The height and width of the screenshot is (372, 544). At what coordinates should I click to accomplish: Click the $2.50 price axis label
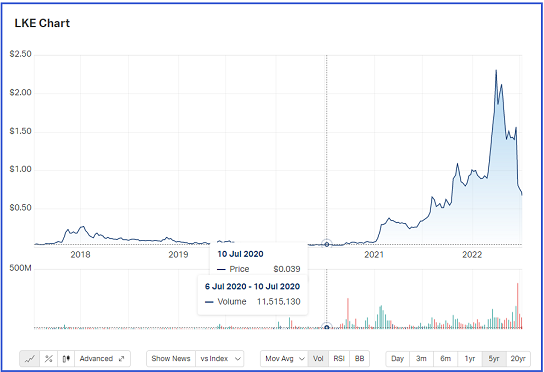[x=20, y=54]
